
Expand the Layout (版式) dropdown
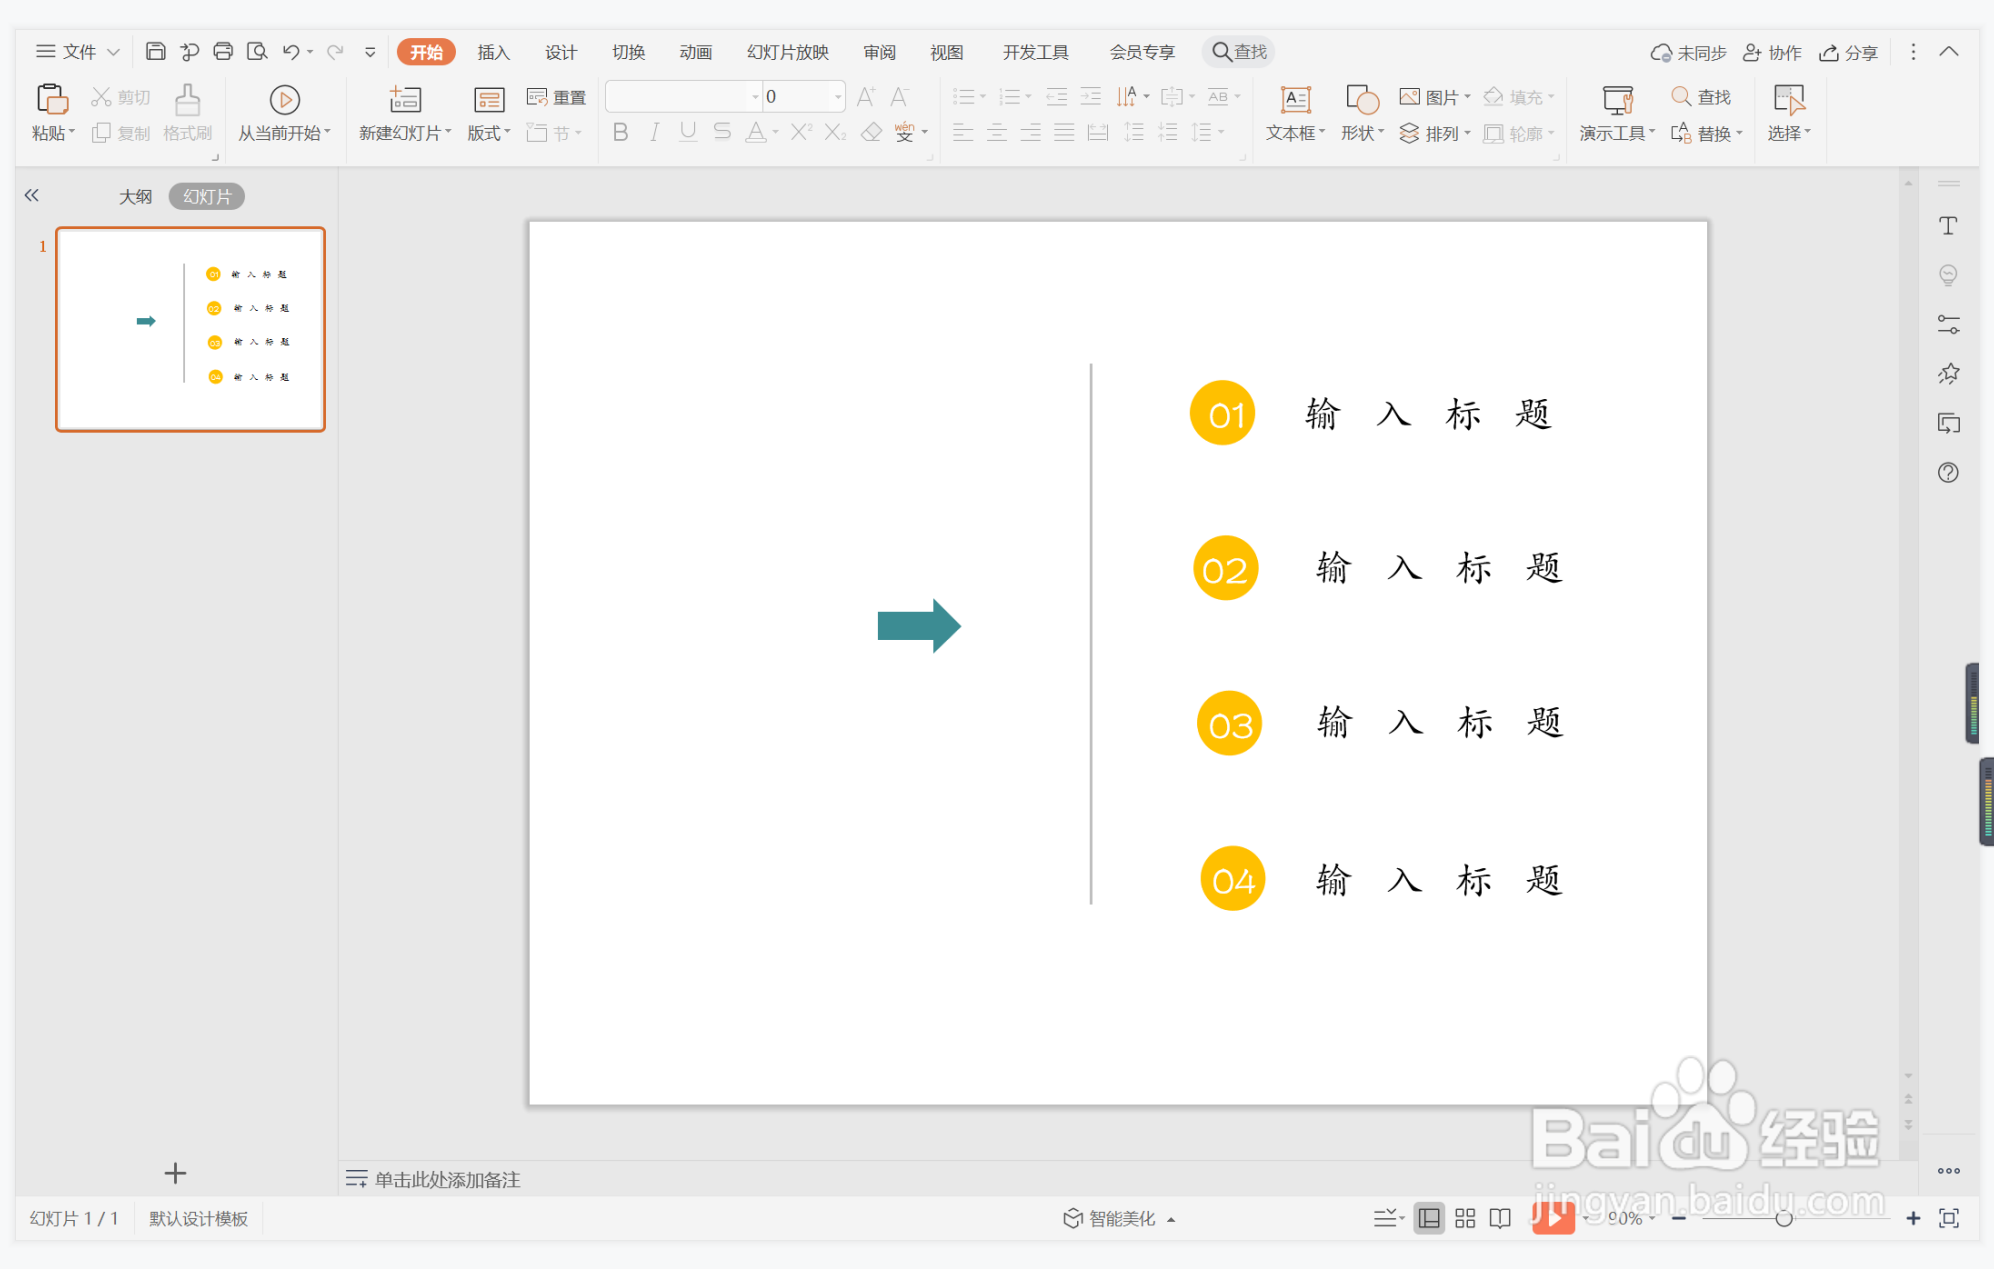coord(489,133)
